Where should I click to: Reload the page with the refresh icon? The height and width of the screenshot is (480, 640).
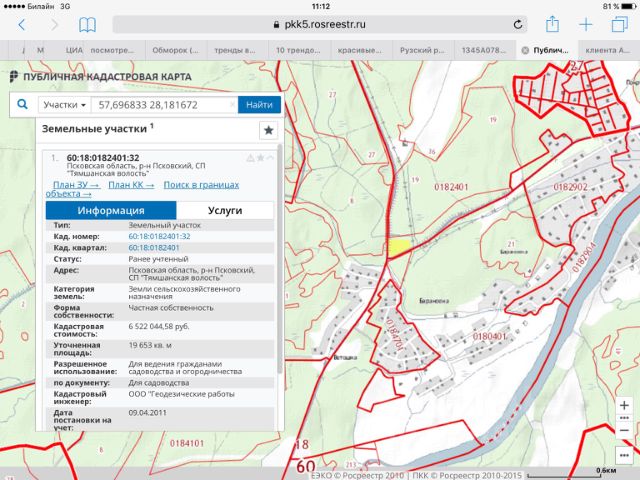click(518, 24)
